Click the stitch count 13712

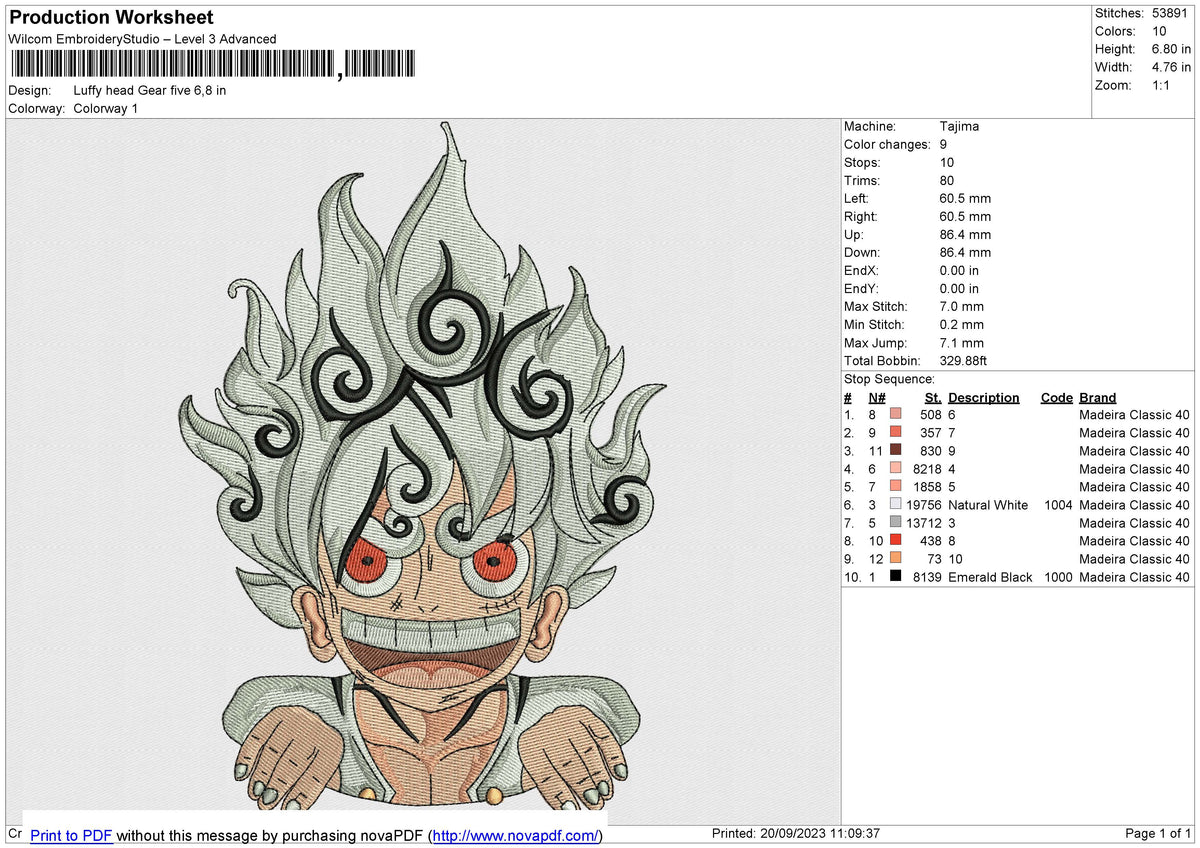[x=923, y=523]
